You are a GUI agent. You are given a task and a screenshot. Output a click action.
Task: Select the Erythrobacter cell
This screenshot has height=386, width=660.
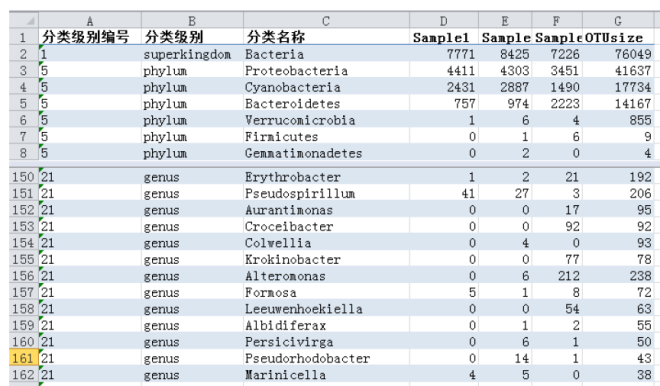[x=326, y=177]
